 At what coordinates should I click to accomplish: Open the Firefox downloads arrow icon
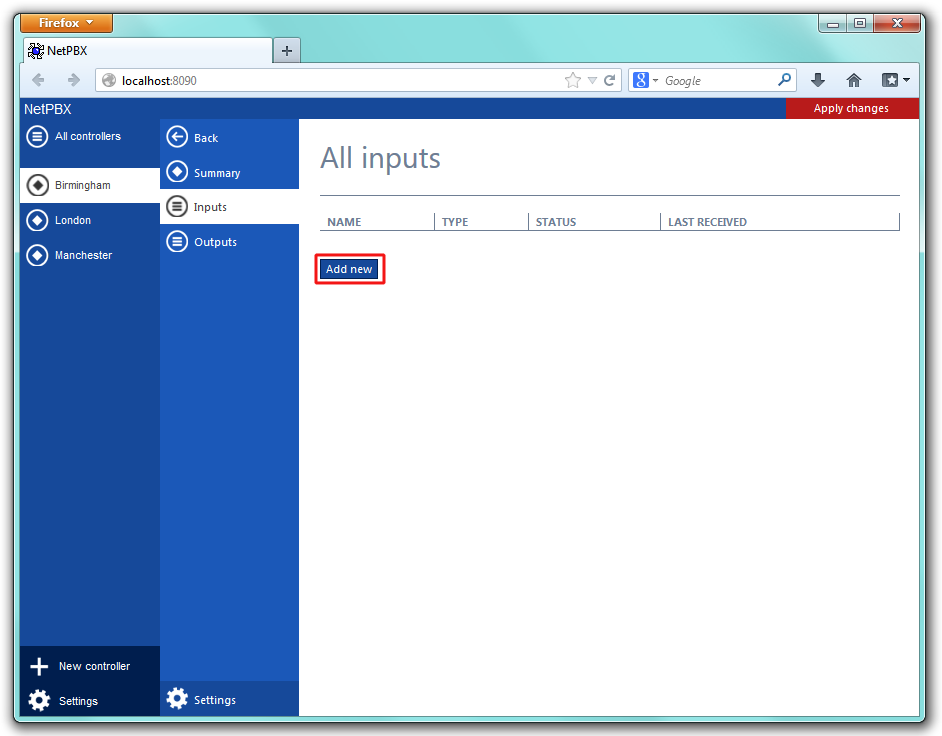pyautogui.click(x=817, y=81)
